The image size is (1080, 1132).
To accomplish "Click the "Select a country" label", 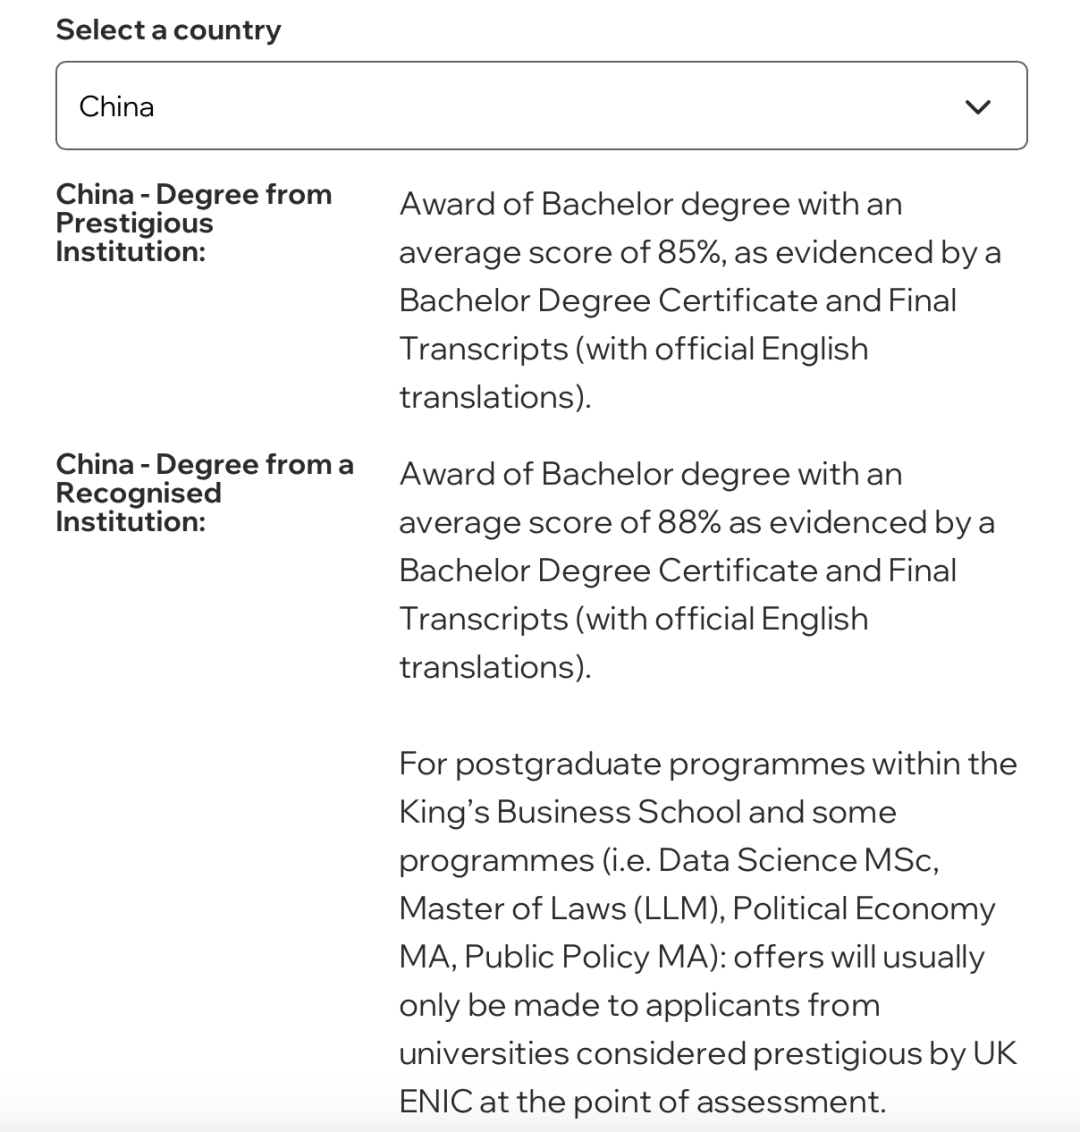I will (168, 30).
